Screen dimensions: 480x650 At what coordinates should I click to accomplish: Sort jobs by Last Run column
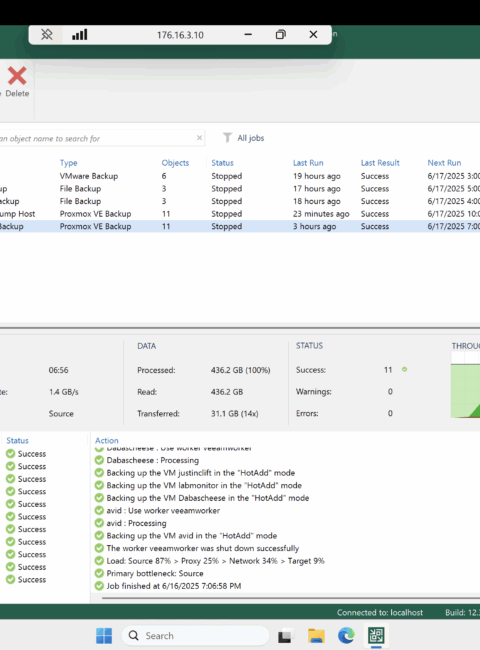pos(308,163)
